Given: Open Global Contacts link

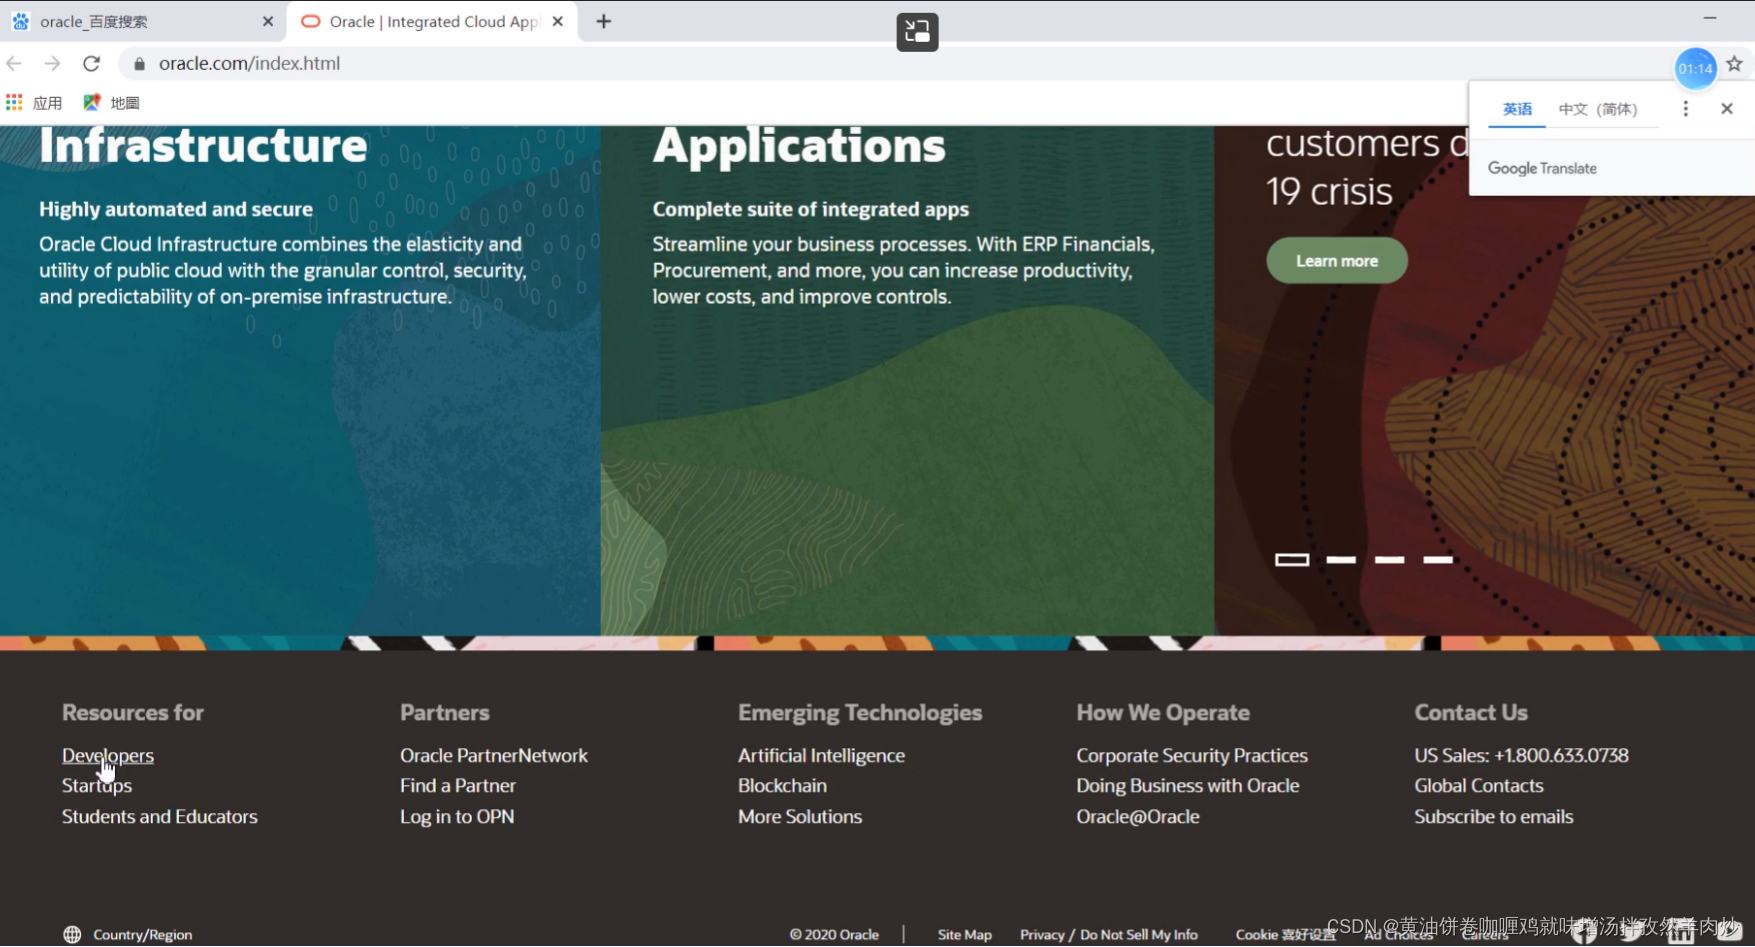Looking at the screenshot, I should tap(1479, 786).
